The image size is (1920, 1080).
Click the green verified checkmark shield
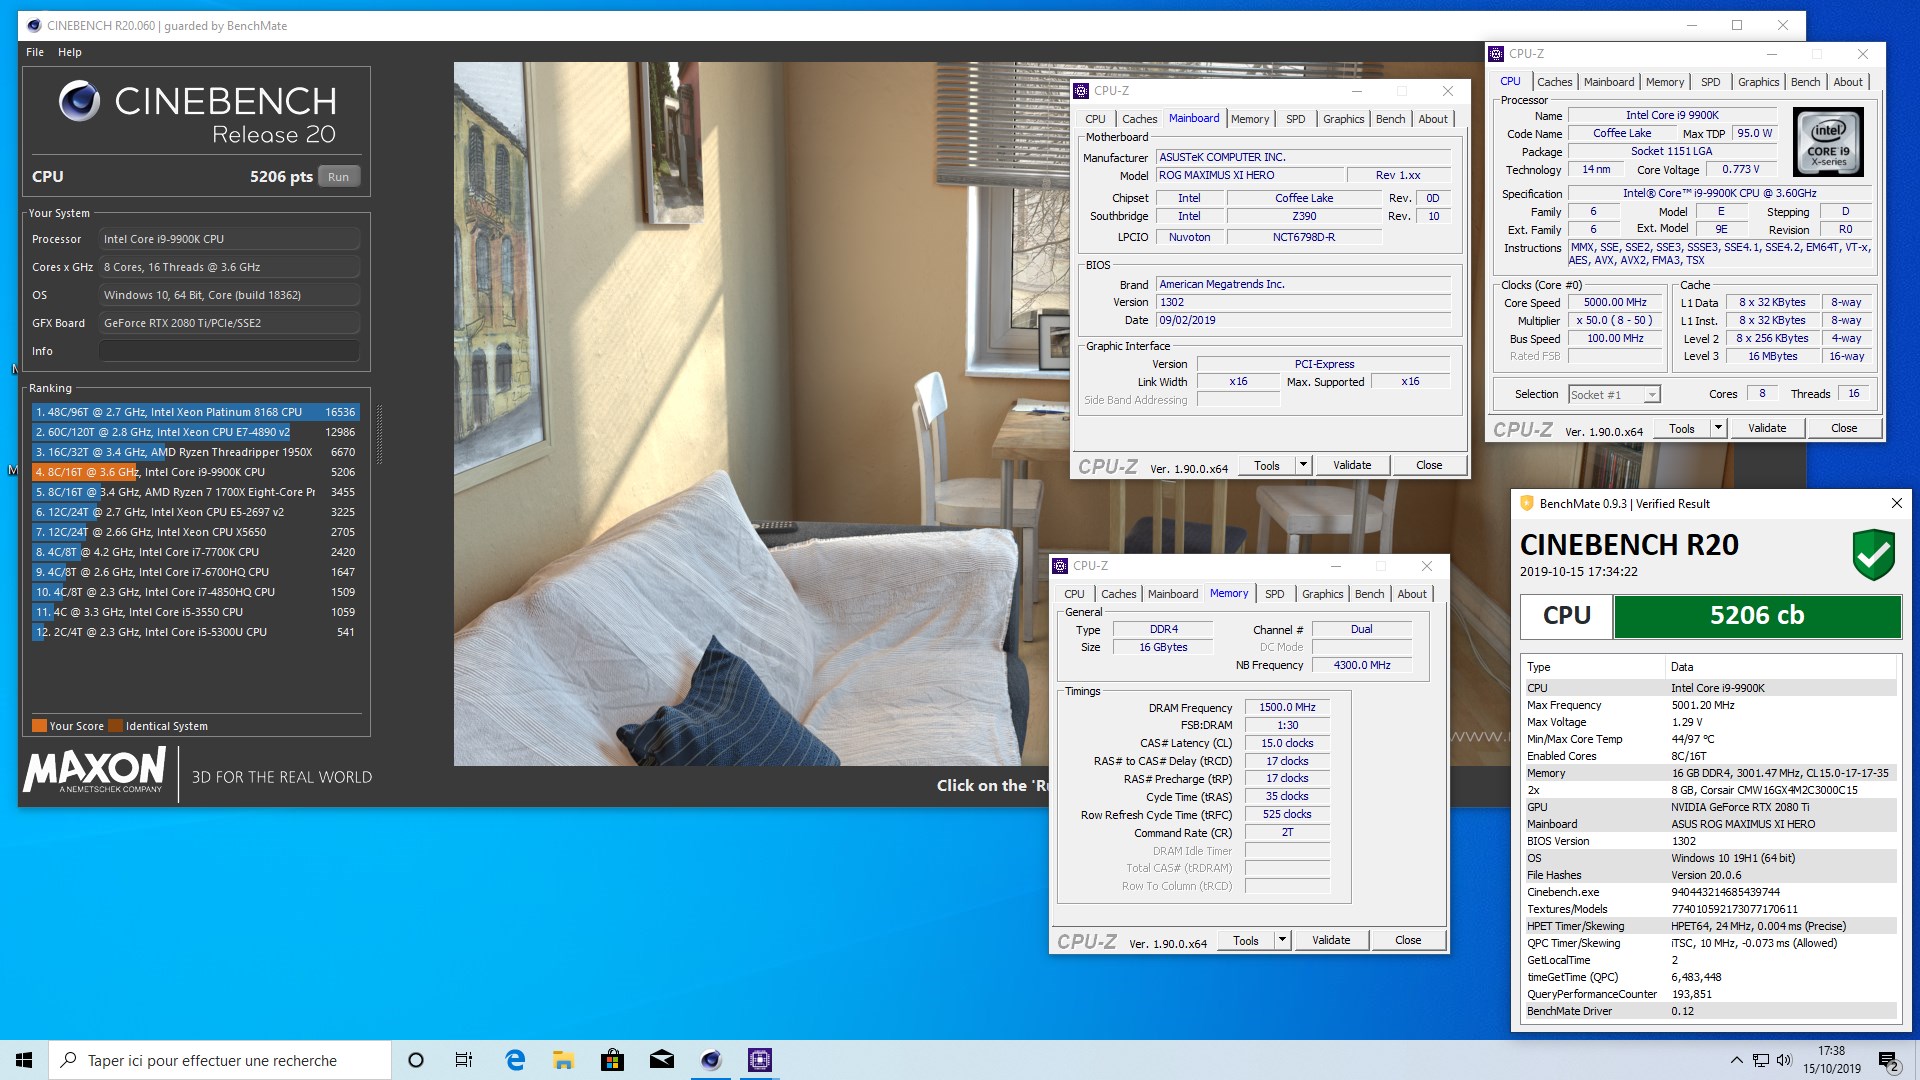pos(1873,555)
